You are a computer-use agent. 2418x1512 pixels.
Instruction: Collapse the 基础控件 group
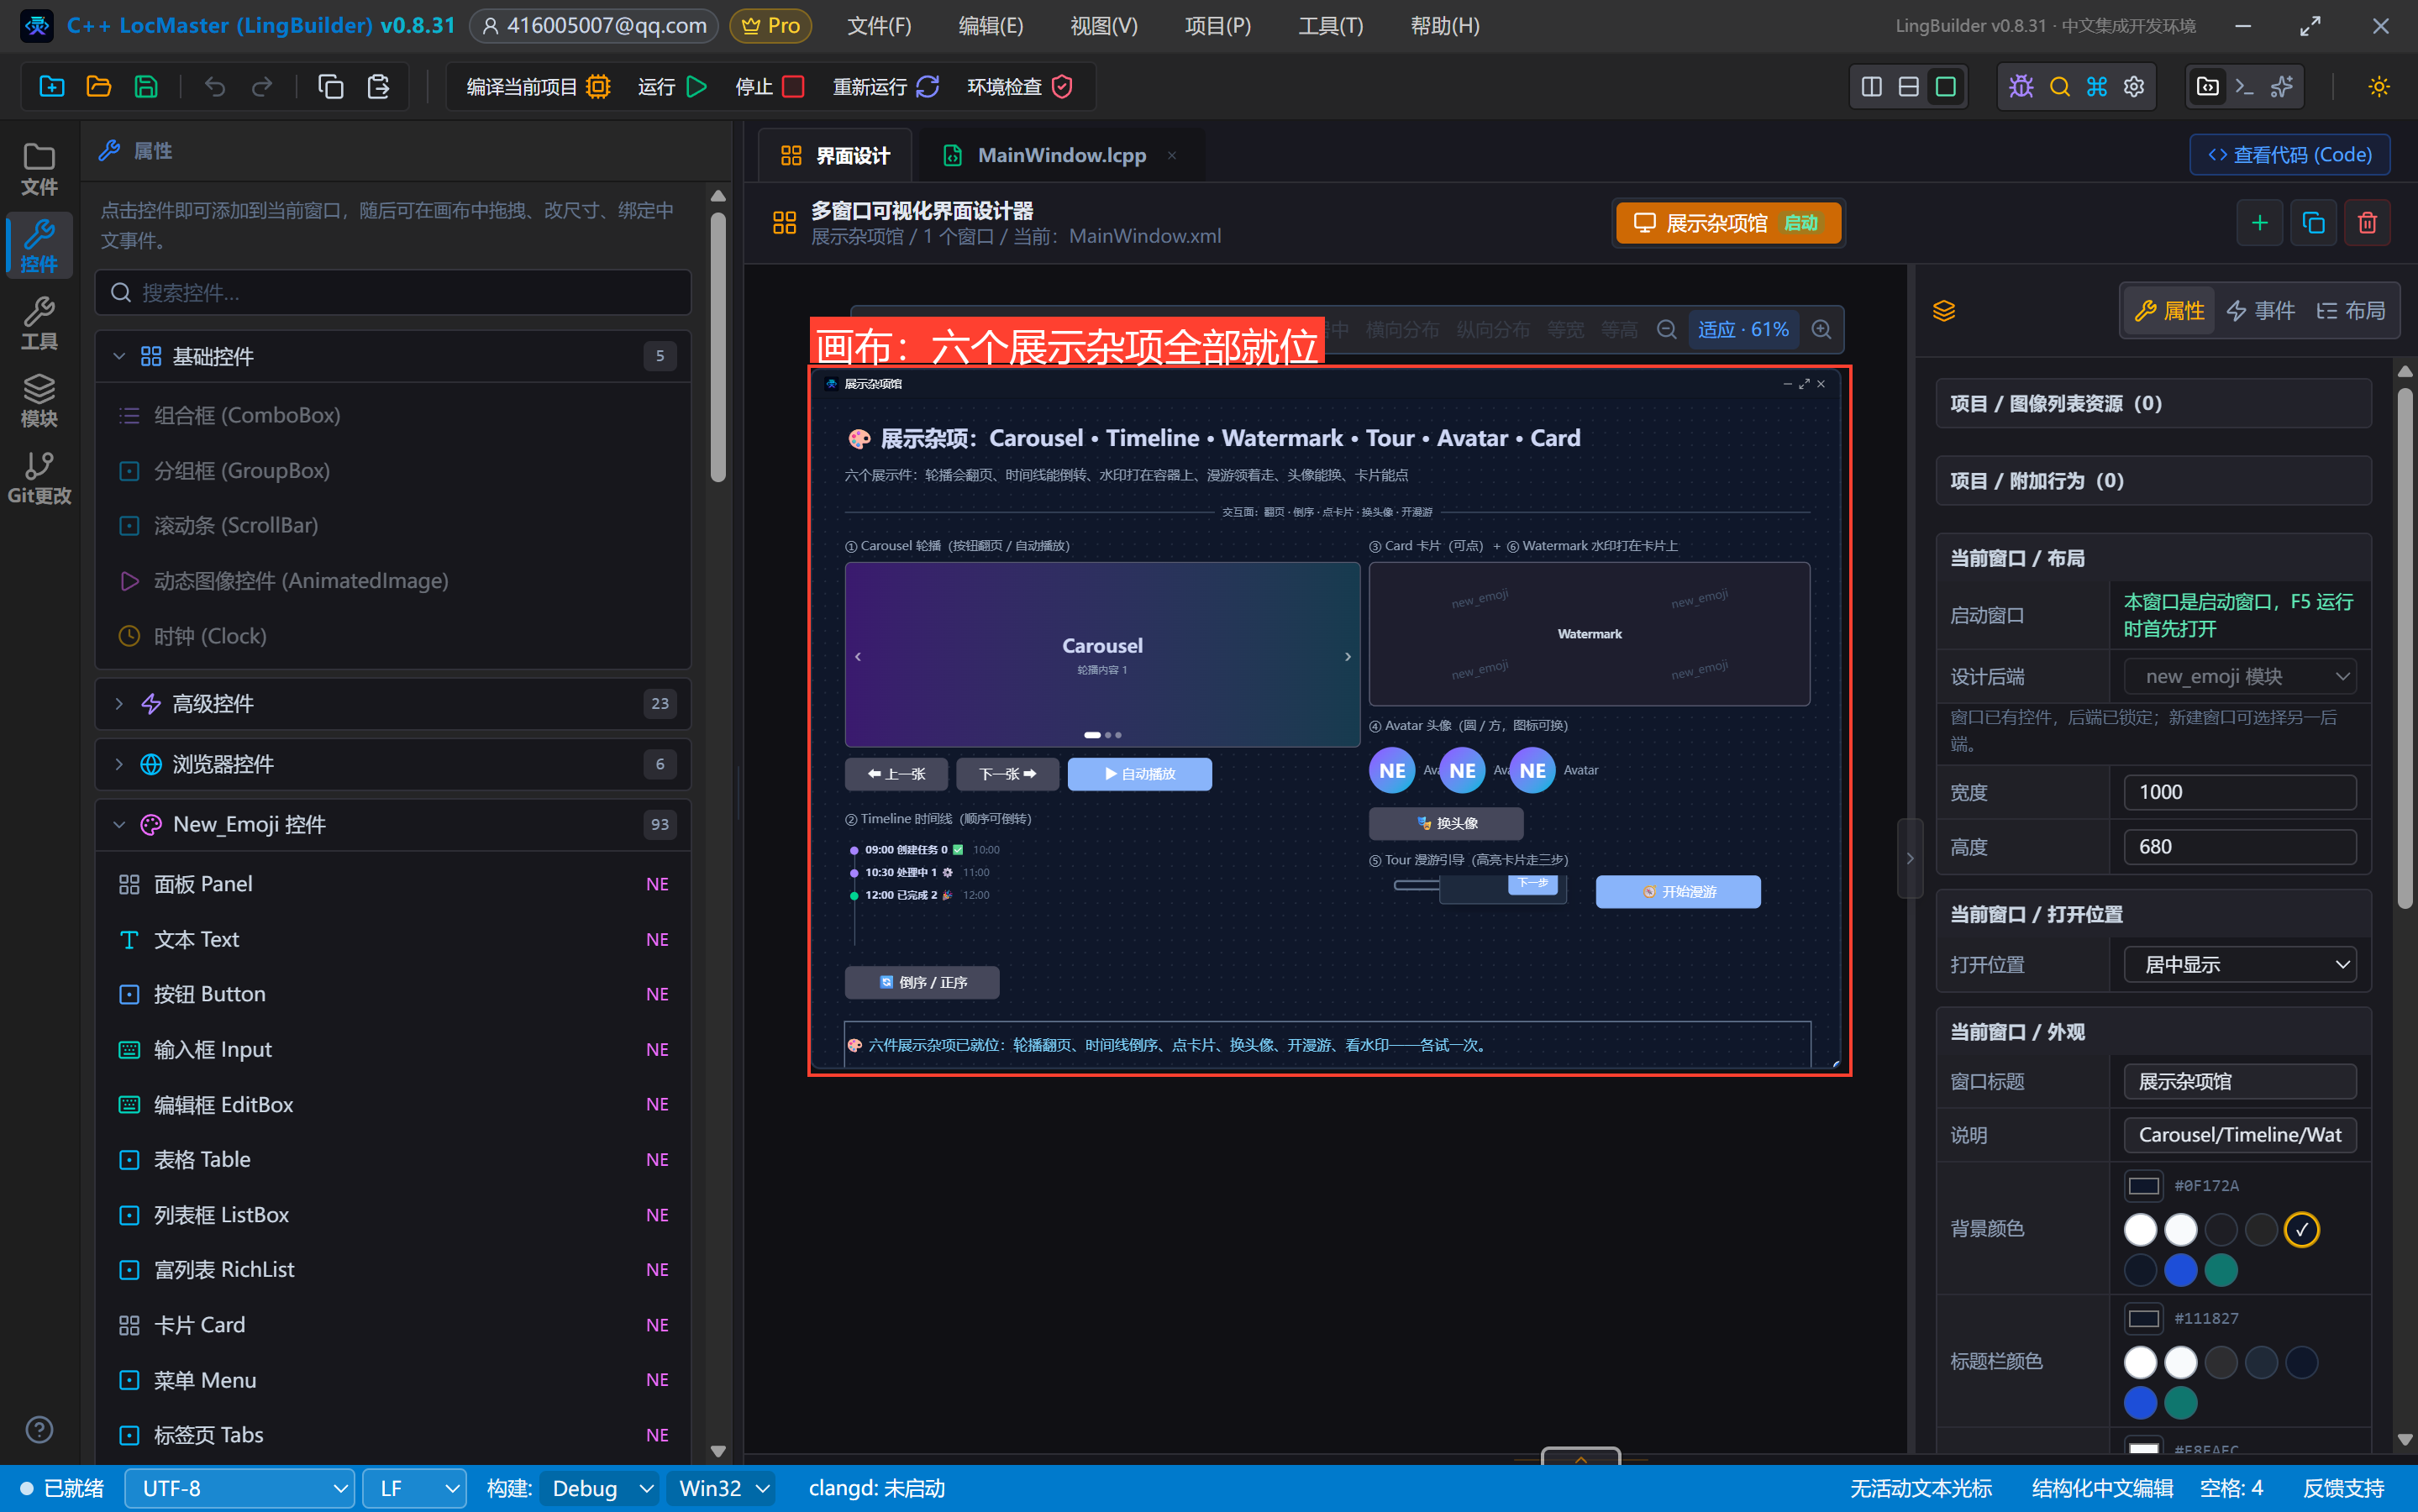click(393, 356)
